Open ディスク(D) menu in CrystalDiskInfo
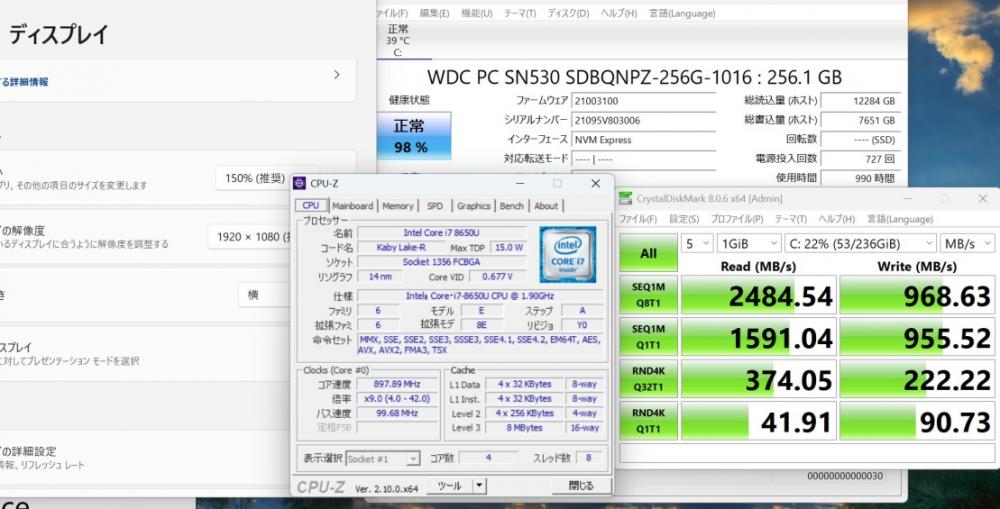This screenshot has height=509, width=1000. [568, 13]
